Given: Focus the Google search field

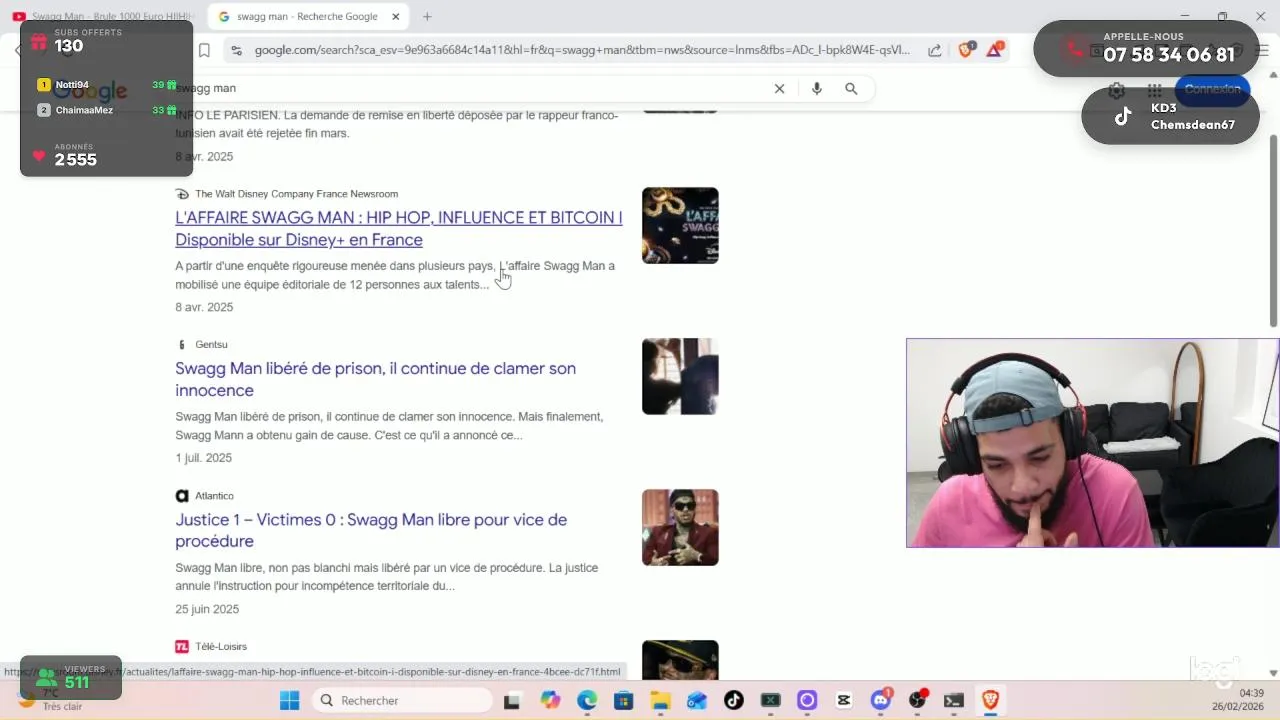Looking at the screenshot, I should click(x=470, y=88).
